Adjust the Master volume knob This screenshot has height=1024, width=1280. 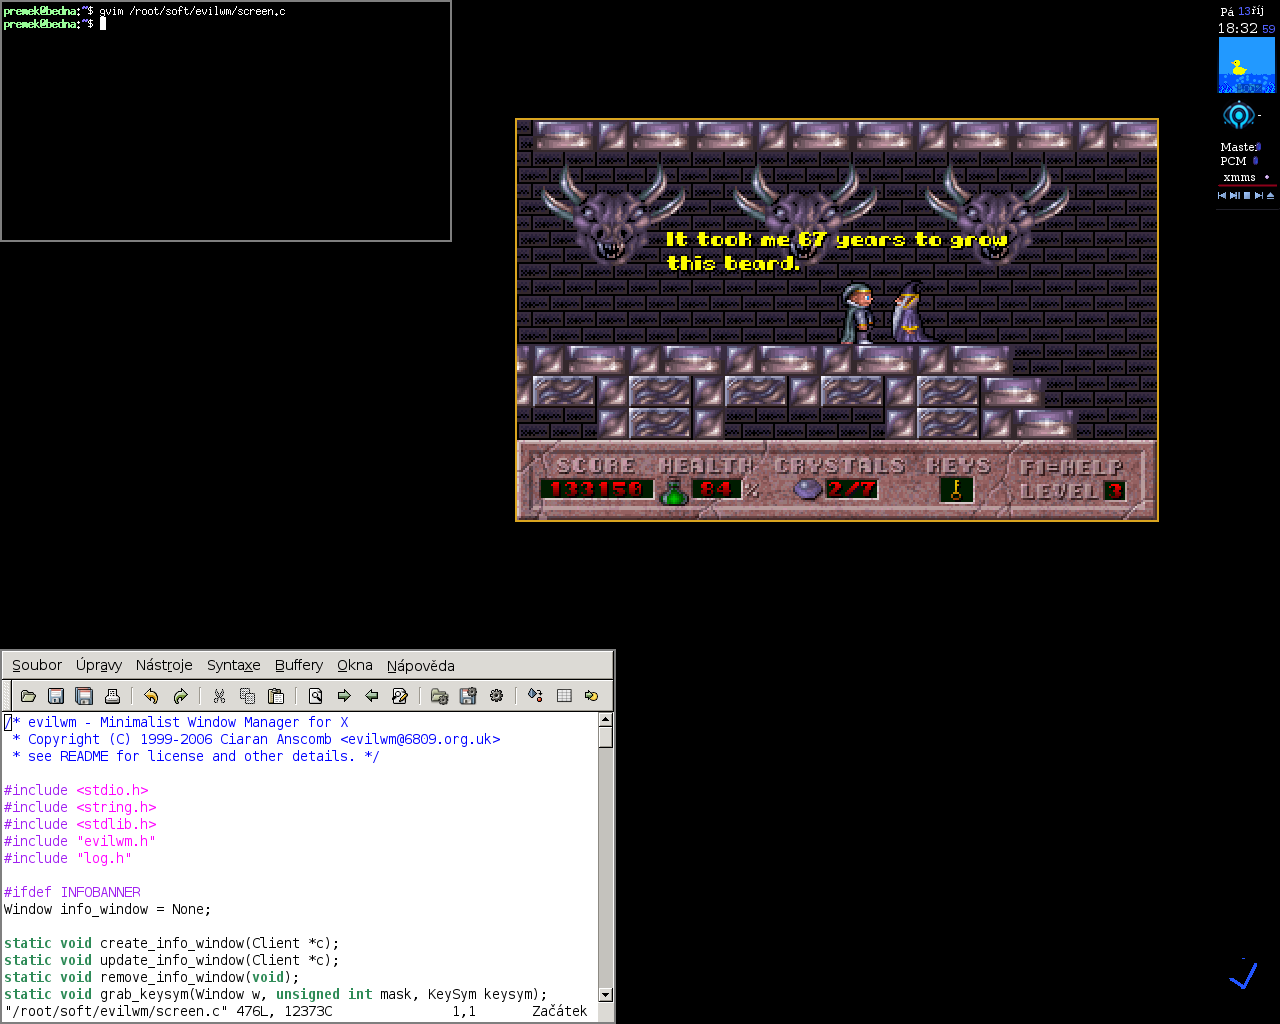pyautogui.click(x=1258, y=147)
